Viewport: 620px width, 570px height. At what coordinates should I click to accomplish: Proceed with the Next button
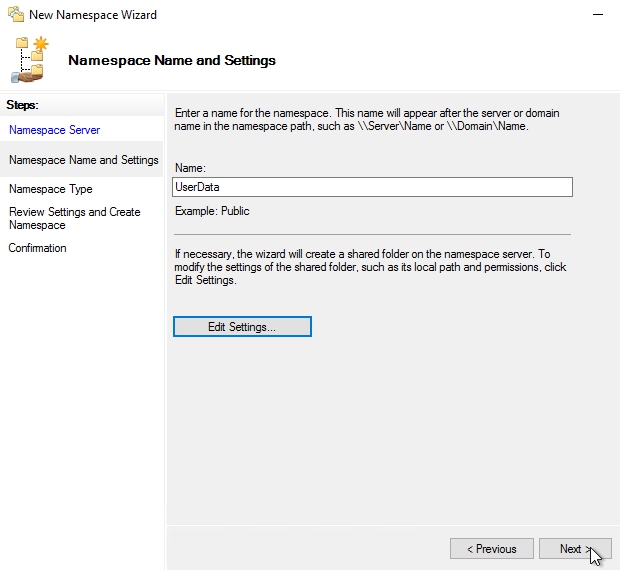[x=574, y=549]
